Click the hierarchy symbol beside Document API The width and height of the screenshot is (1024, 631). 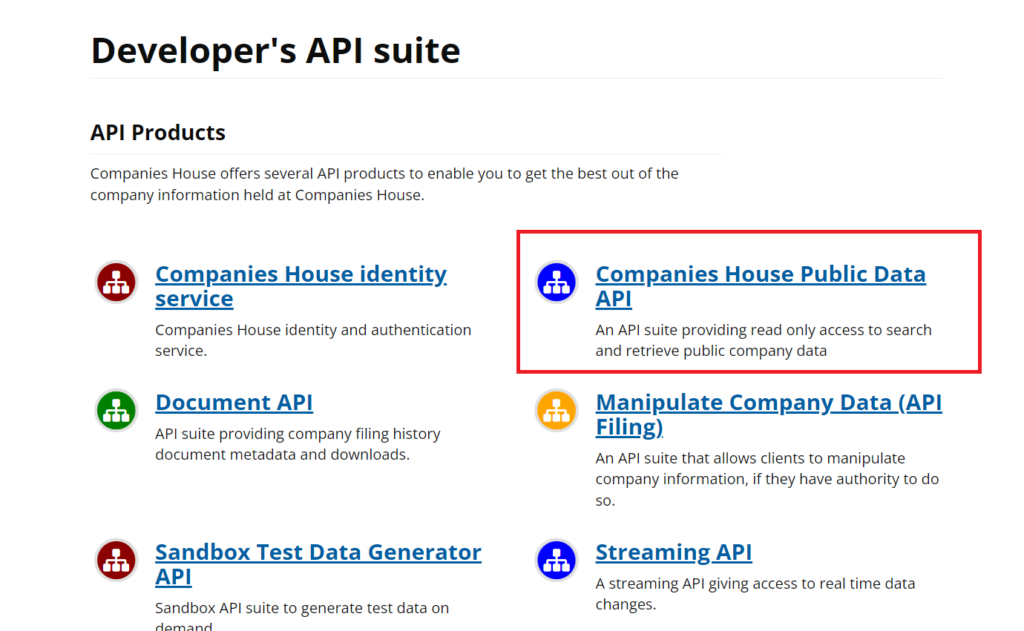116,410
